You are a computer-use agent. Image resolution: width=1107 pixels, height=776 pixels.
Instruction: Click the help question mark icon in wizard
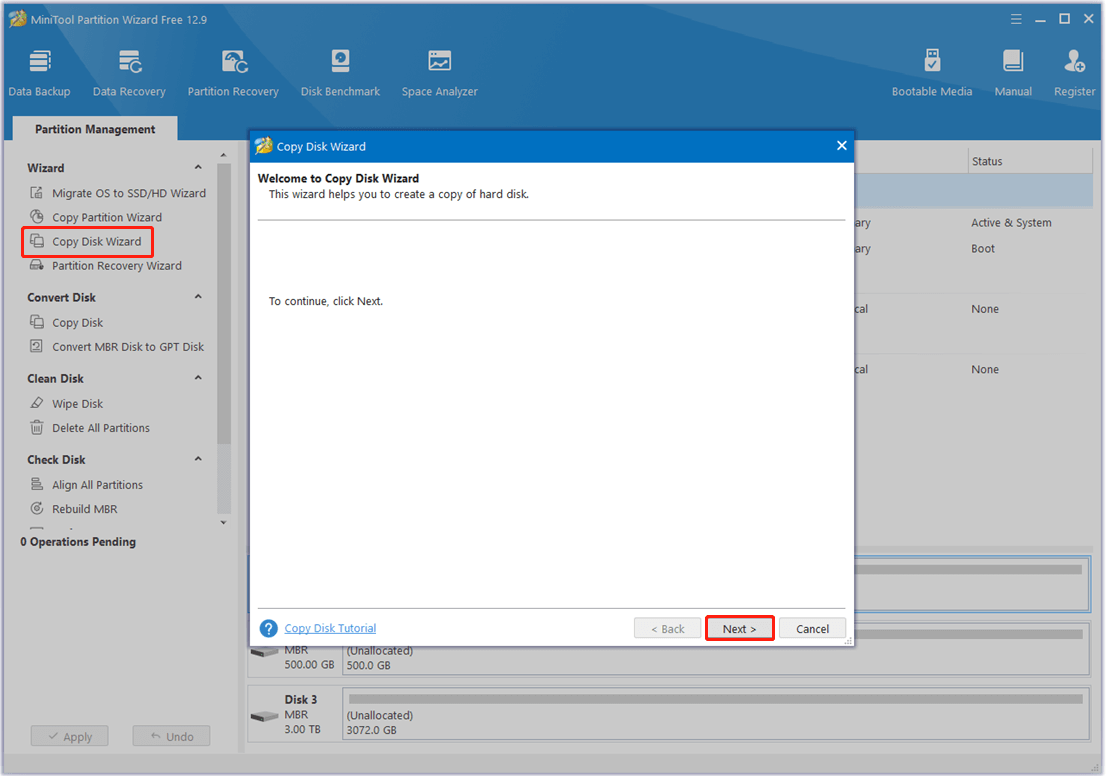pyautogui.click(x=268, y=628)
